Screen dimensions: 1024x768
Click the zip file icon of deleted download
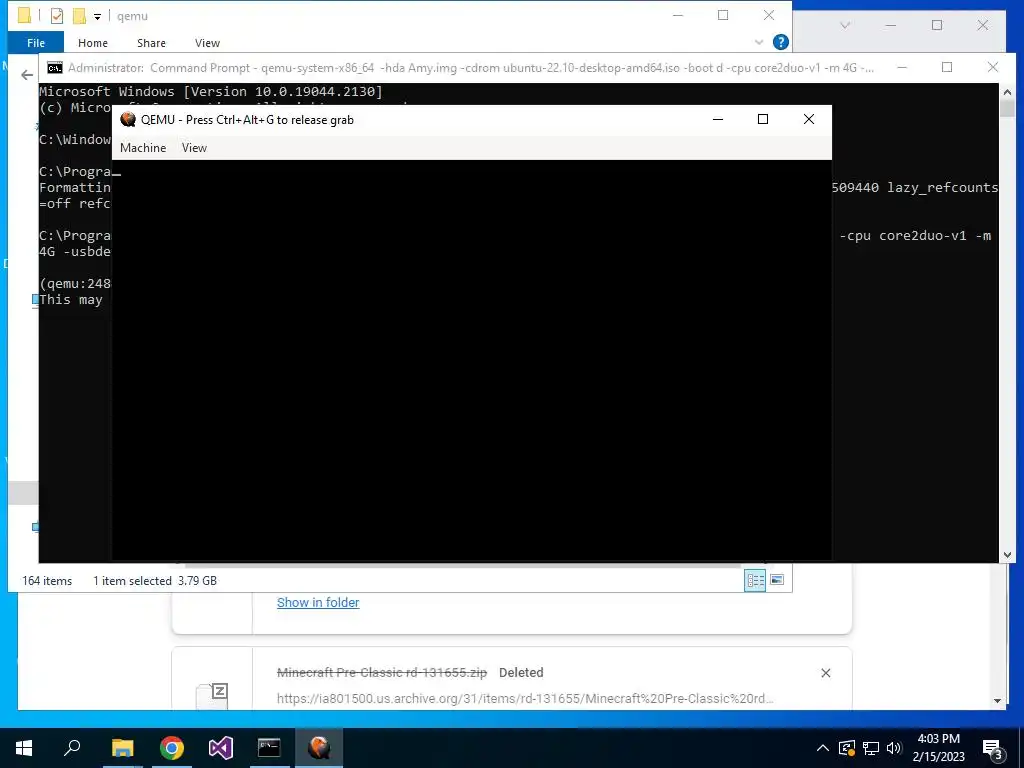[212, 696]
